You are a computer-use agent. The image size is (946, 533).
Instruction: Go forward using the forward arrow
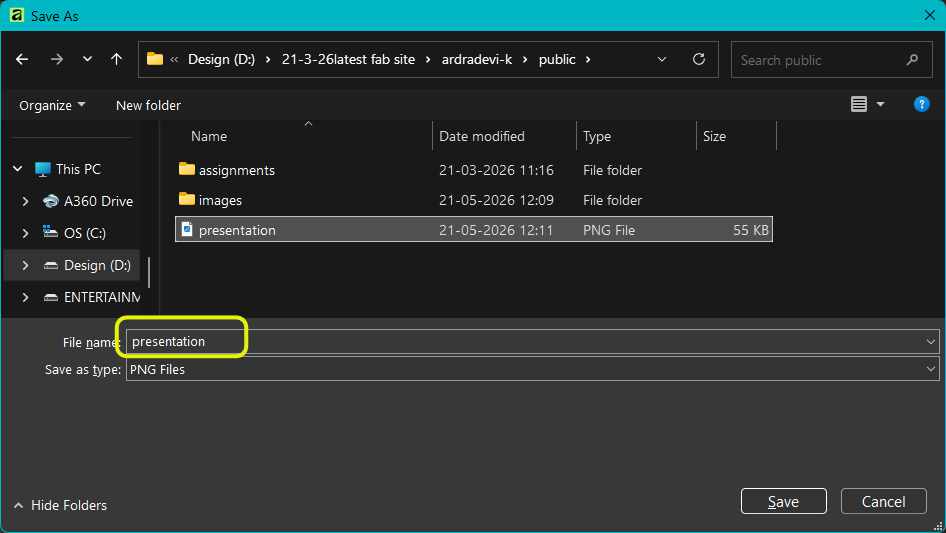[x=57, y=59]
